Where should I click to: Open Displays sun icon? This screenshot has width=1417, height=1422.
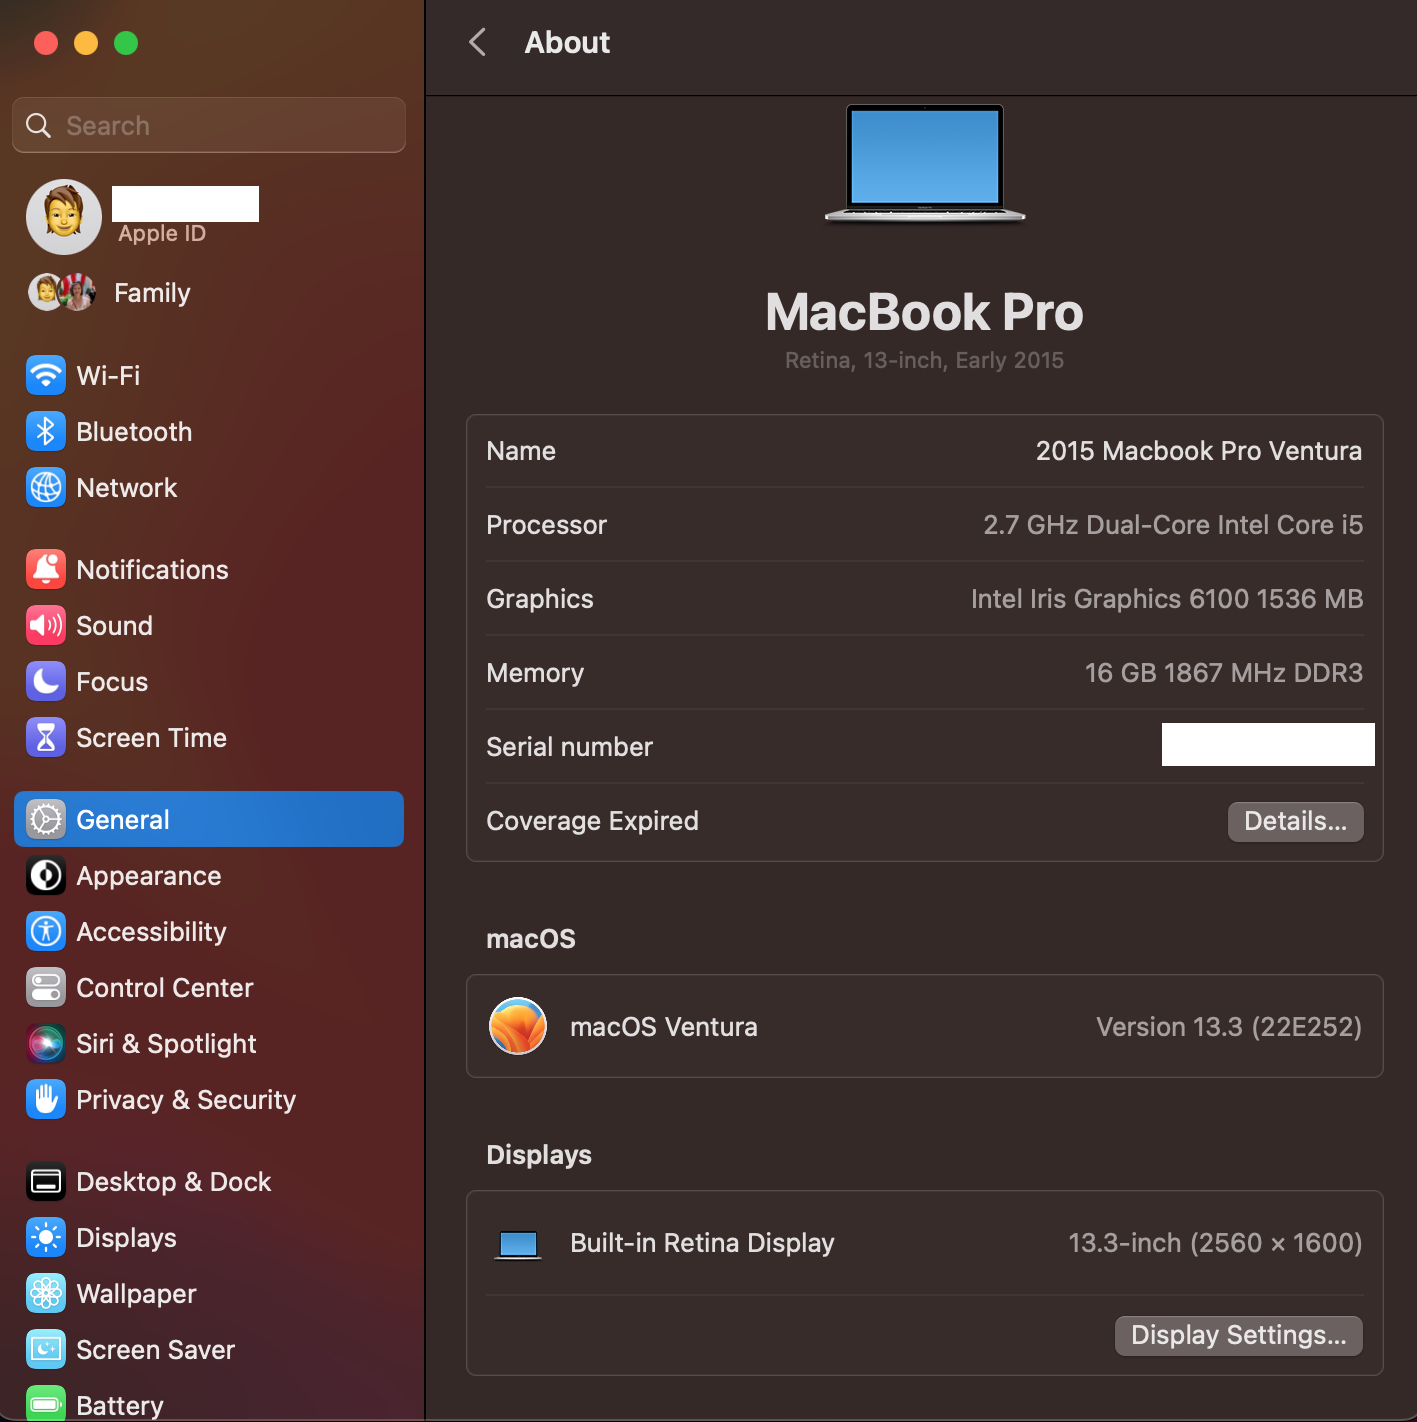pyautogui.click(x=46, y=1238)
